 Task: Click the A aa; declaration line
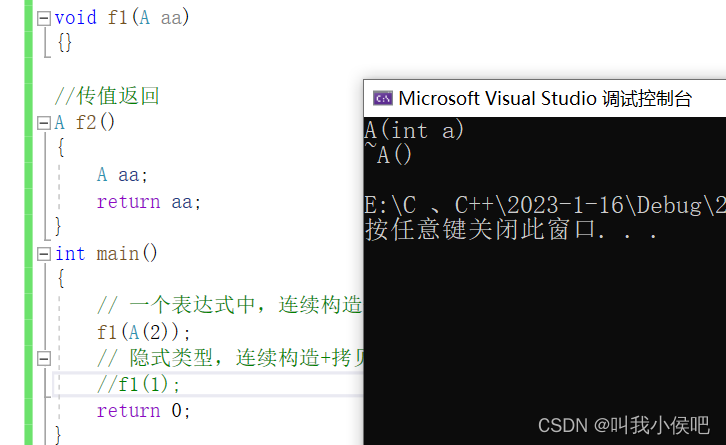[x=122, y=175]
